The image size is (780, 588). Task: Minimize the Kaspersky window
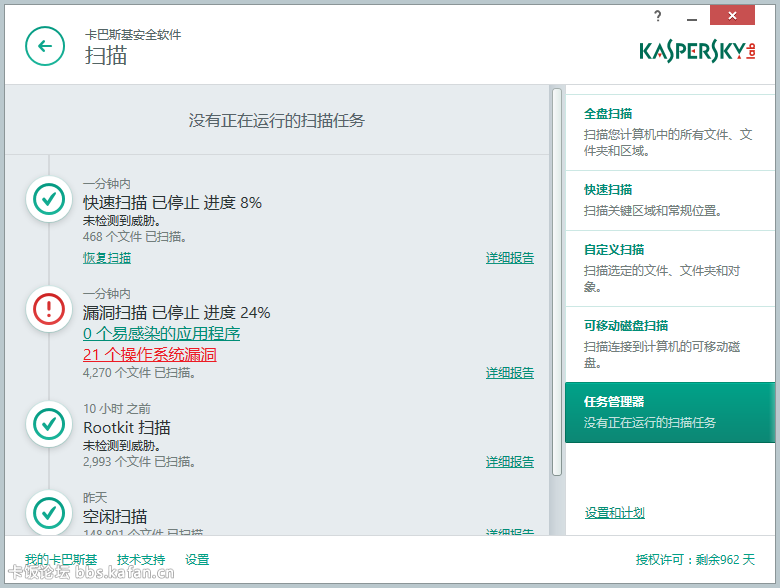(x=691, y=17)
